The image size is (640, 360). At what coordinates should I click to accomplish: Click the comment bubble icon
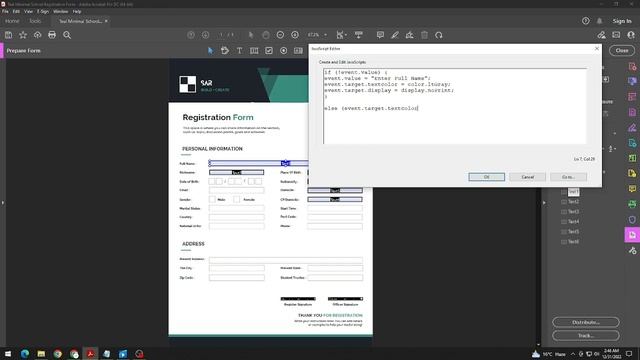click(380, 35)
